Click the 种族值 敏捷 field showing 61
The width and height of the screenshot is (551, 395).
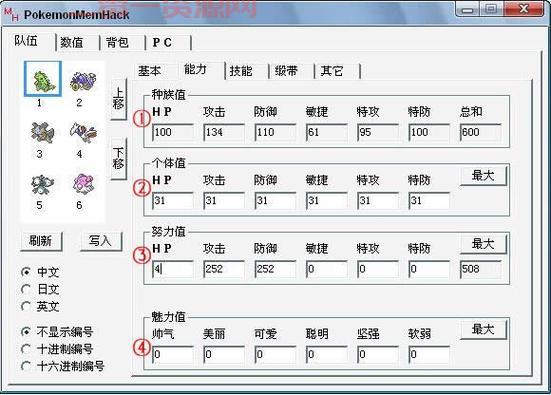pos(327,132)
